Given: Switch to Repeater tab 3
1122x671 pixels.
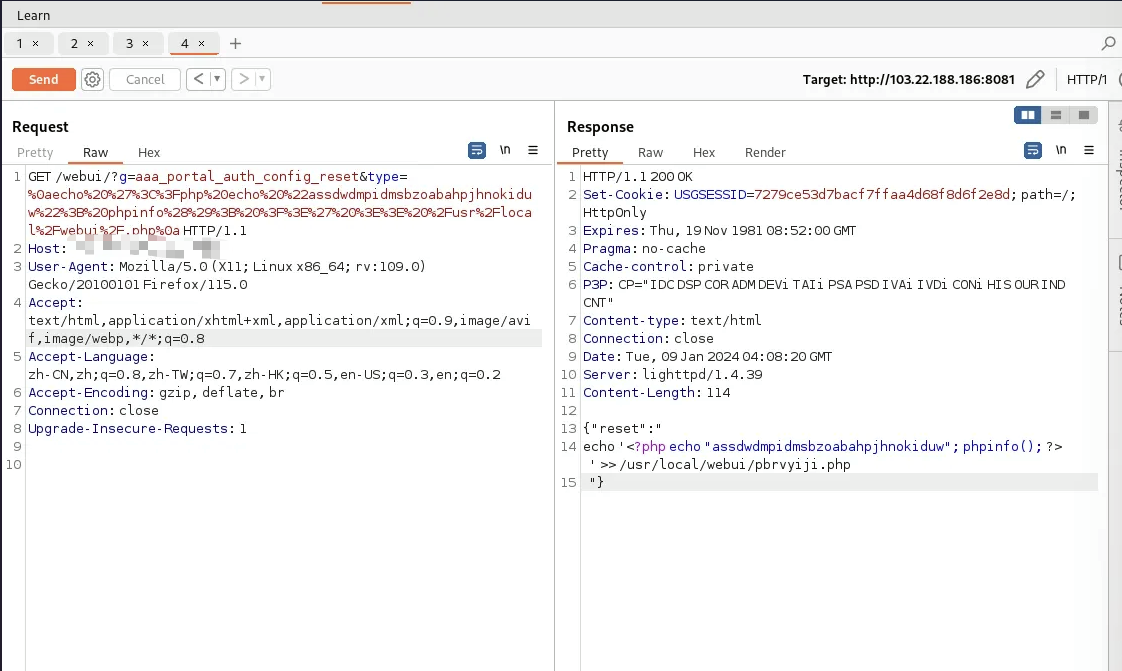Looking at the screenshot, I should tap(130, 44).
